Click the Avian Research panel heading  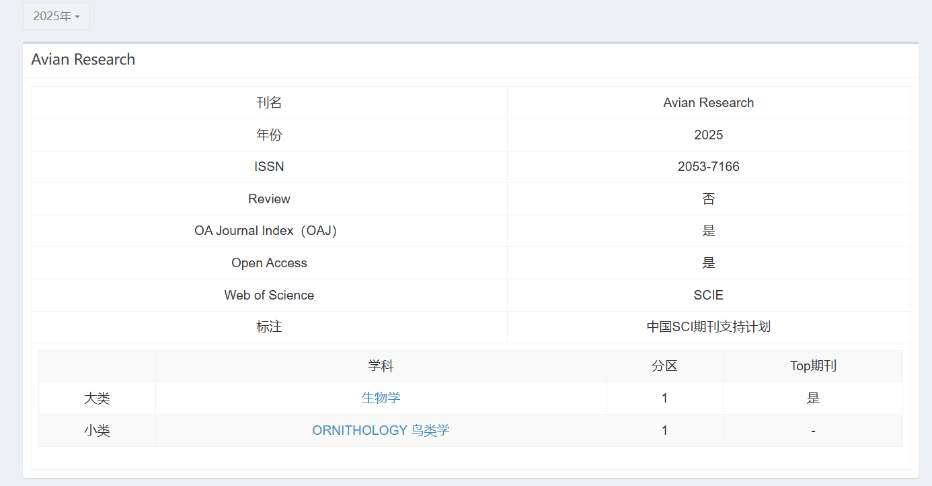coord(83,60)
